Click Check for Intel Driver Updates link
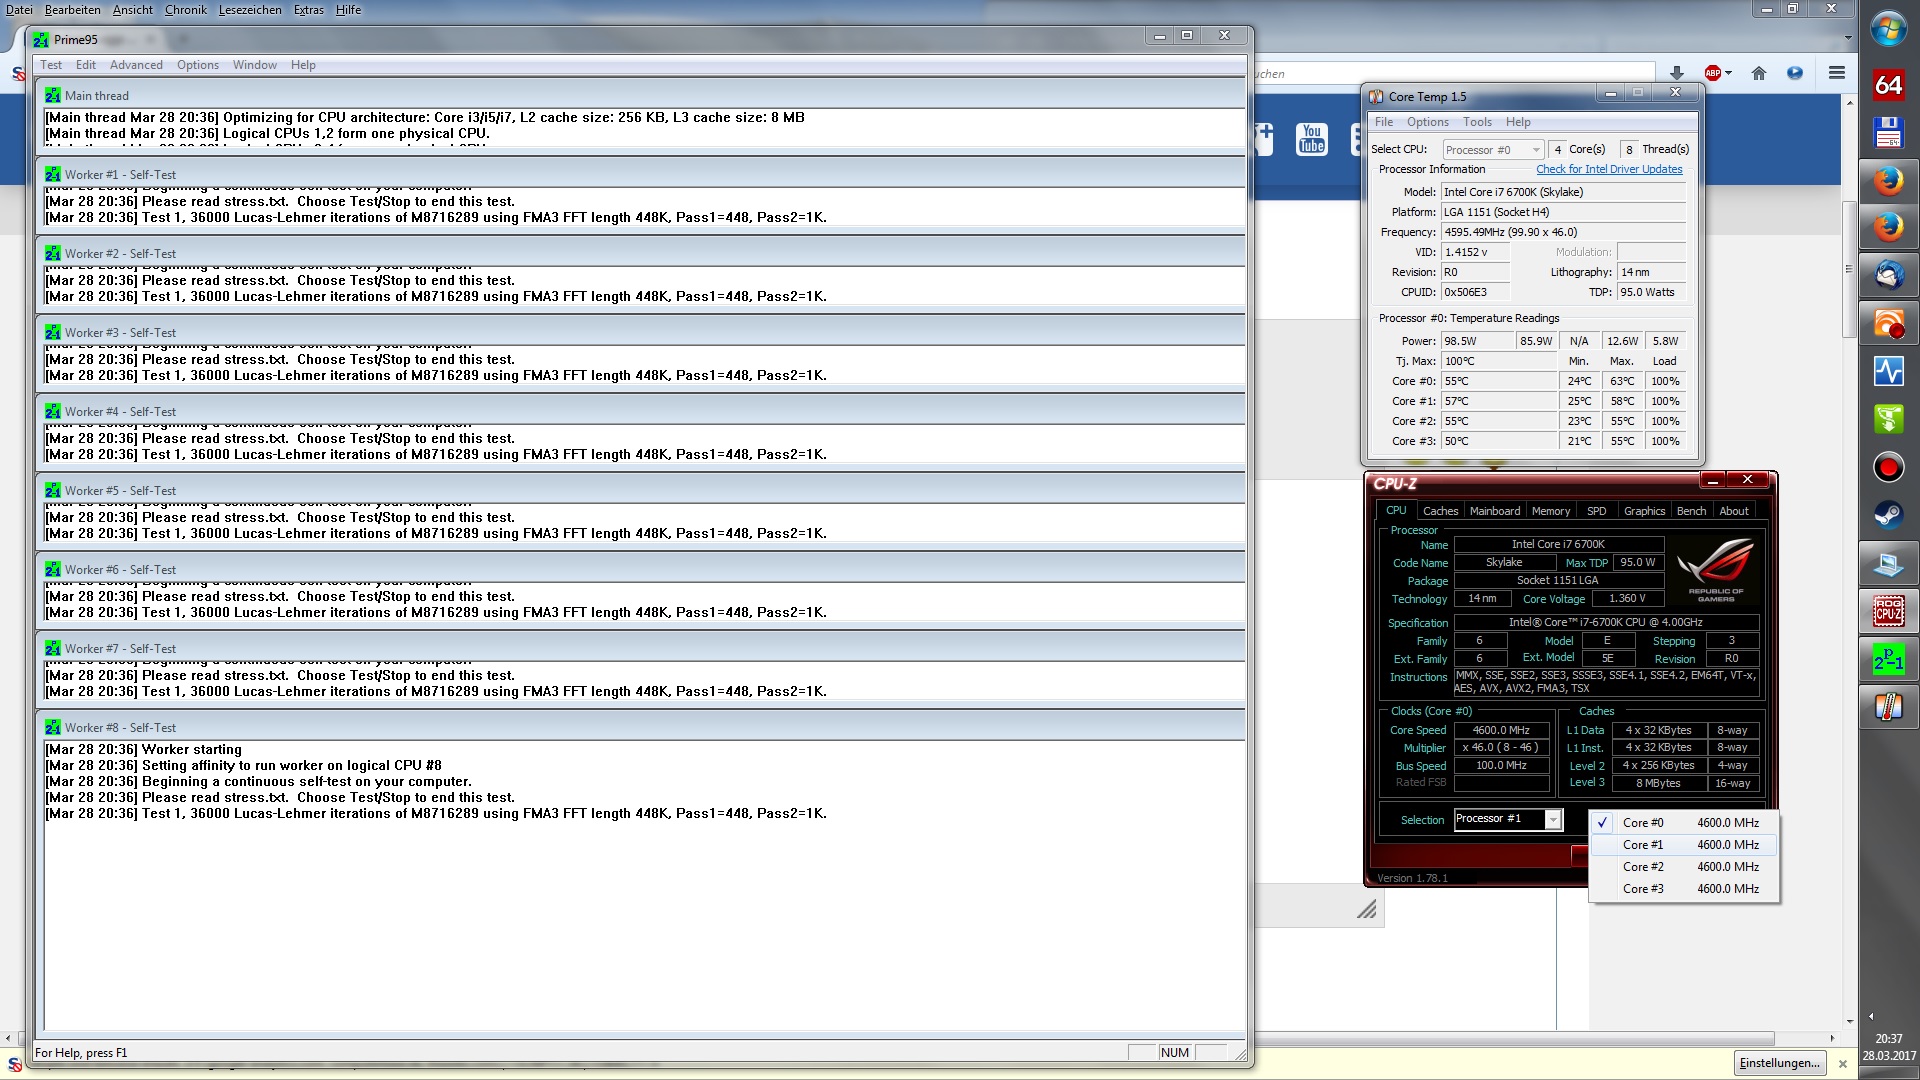 pyautogui.click(x=1609, y=169)
